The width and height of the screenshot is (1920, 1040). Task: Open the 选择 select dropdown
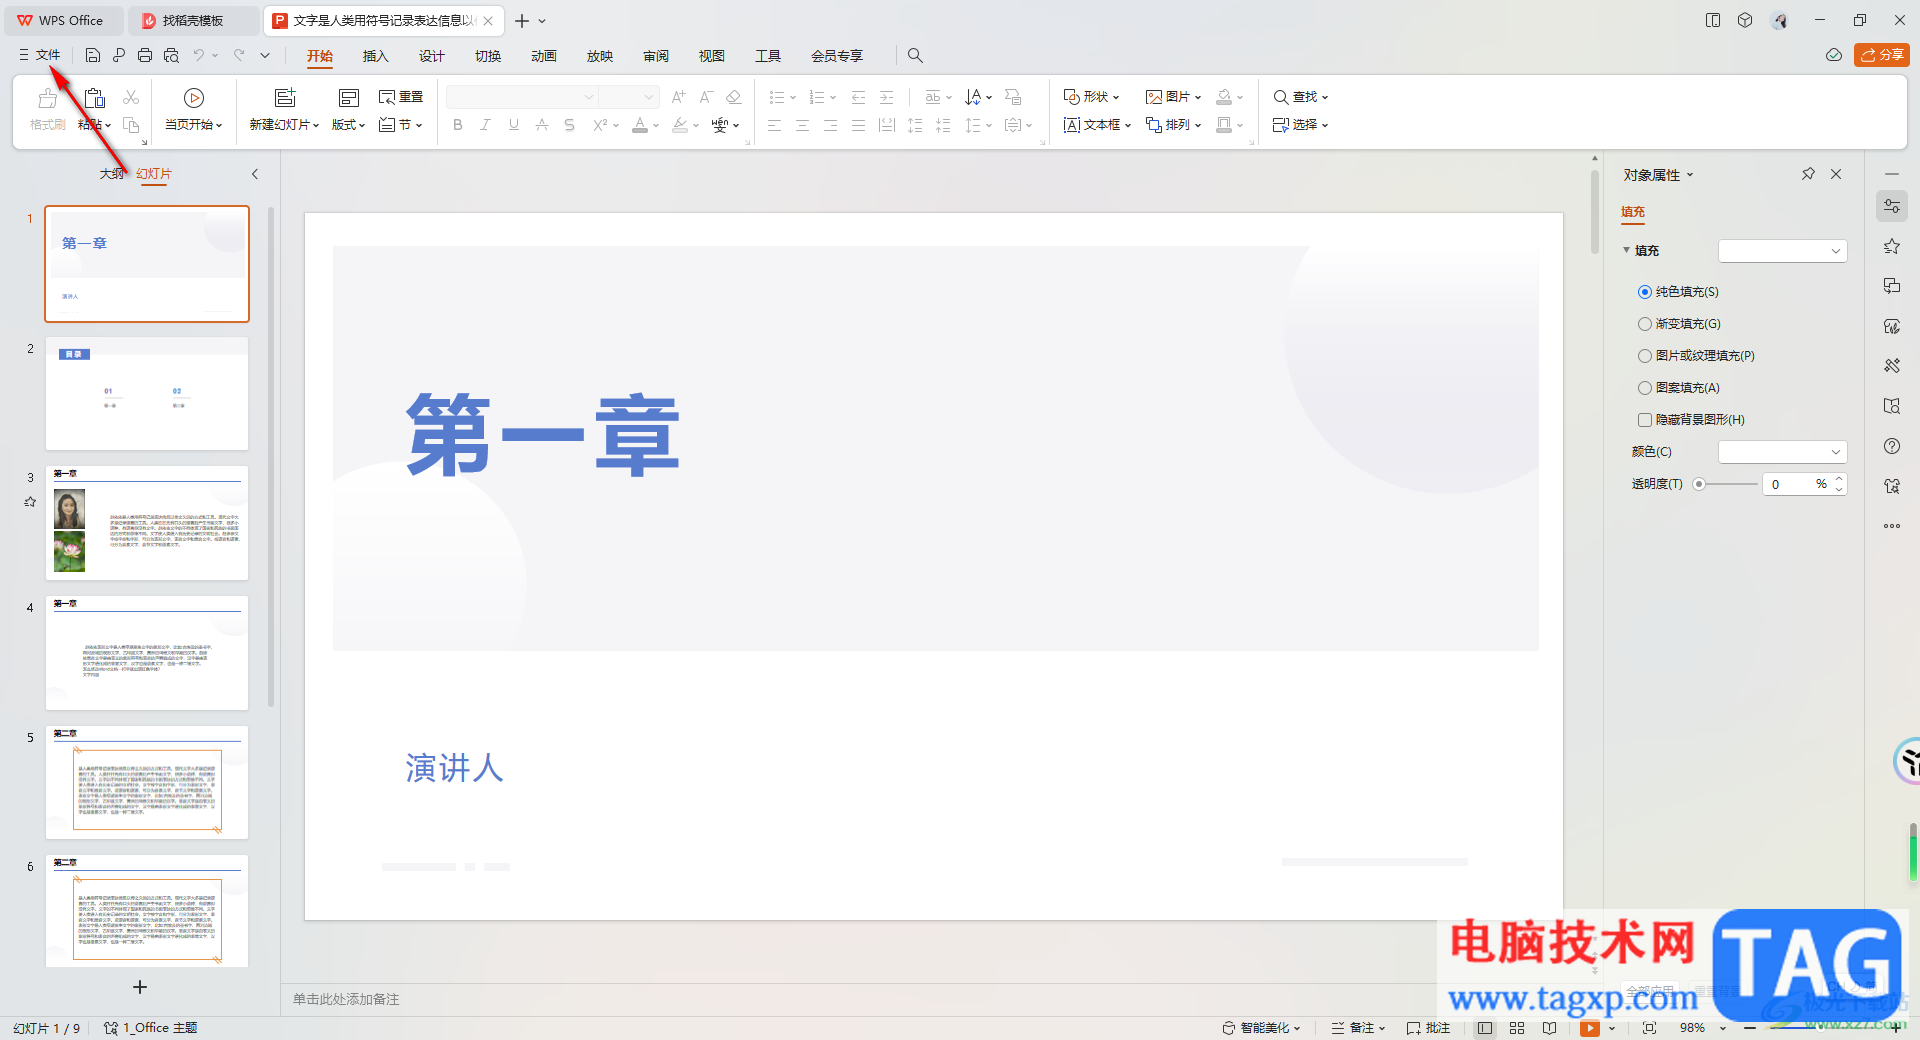coord(1300,125)
